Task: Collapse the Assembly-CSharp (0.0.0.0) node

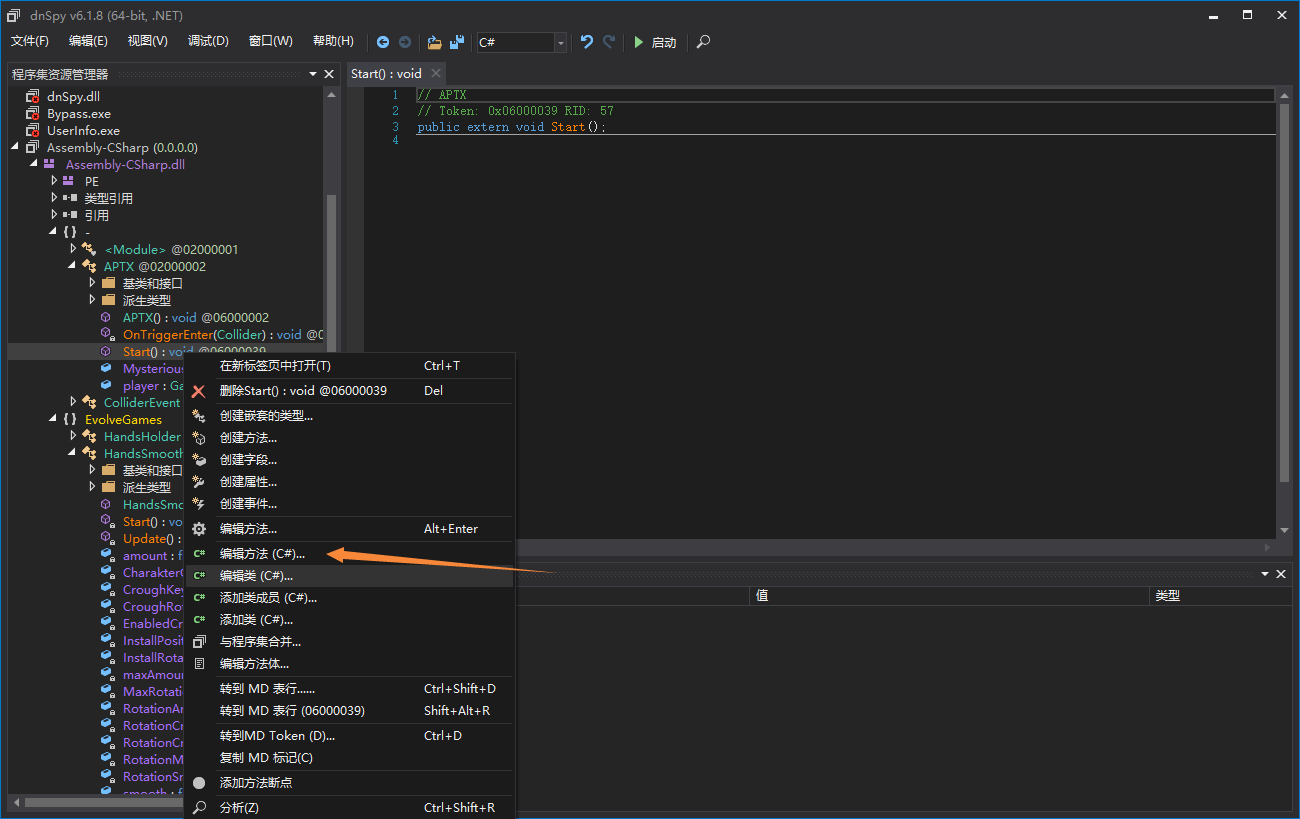Action: [x=15, y=148]
